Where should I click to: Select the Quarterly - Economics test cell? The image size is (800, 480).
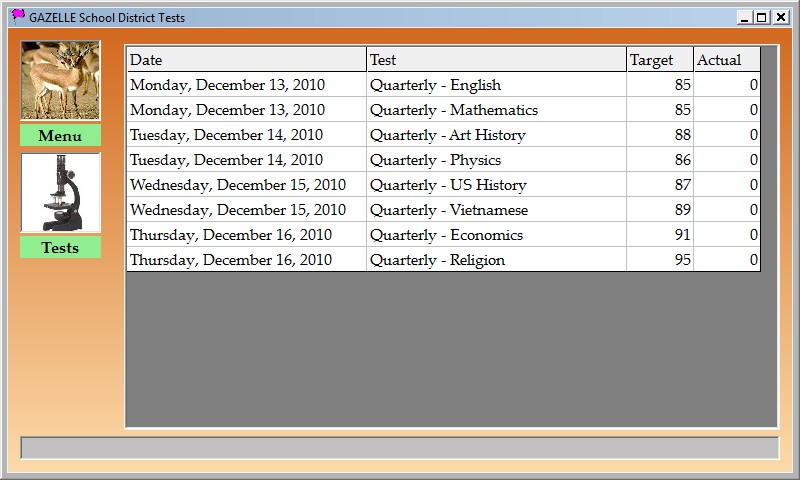tap(496, 235)
